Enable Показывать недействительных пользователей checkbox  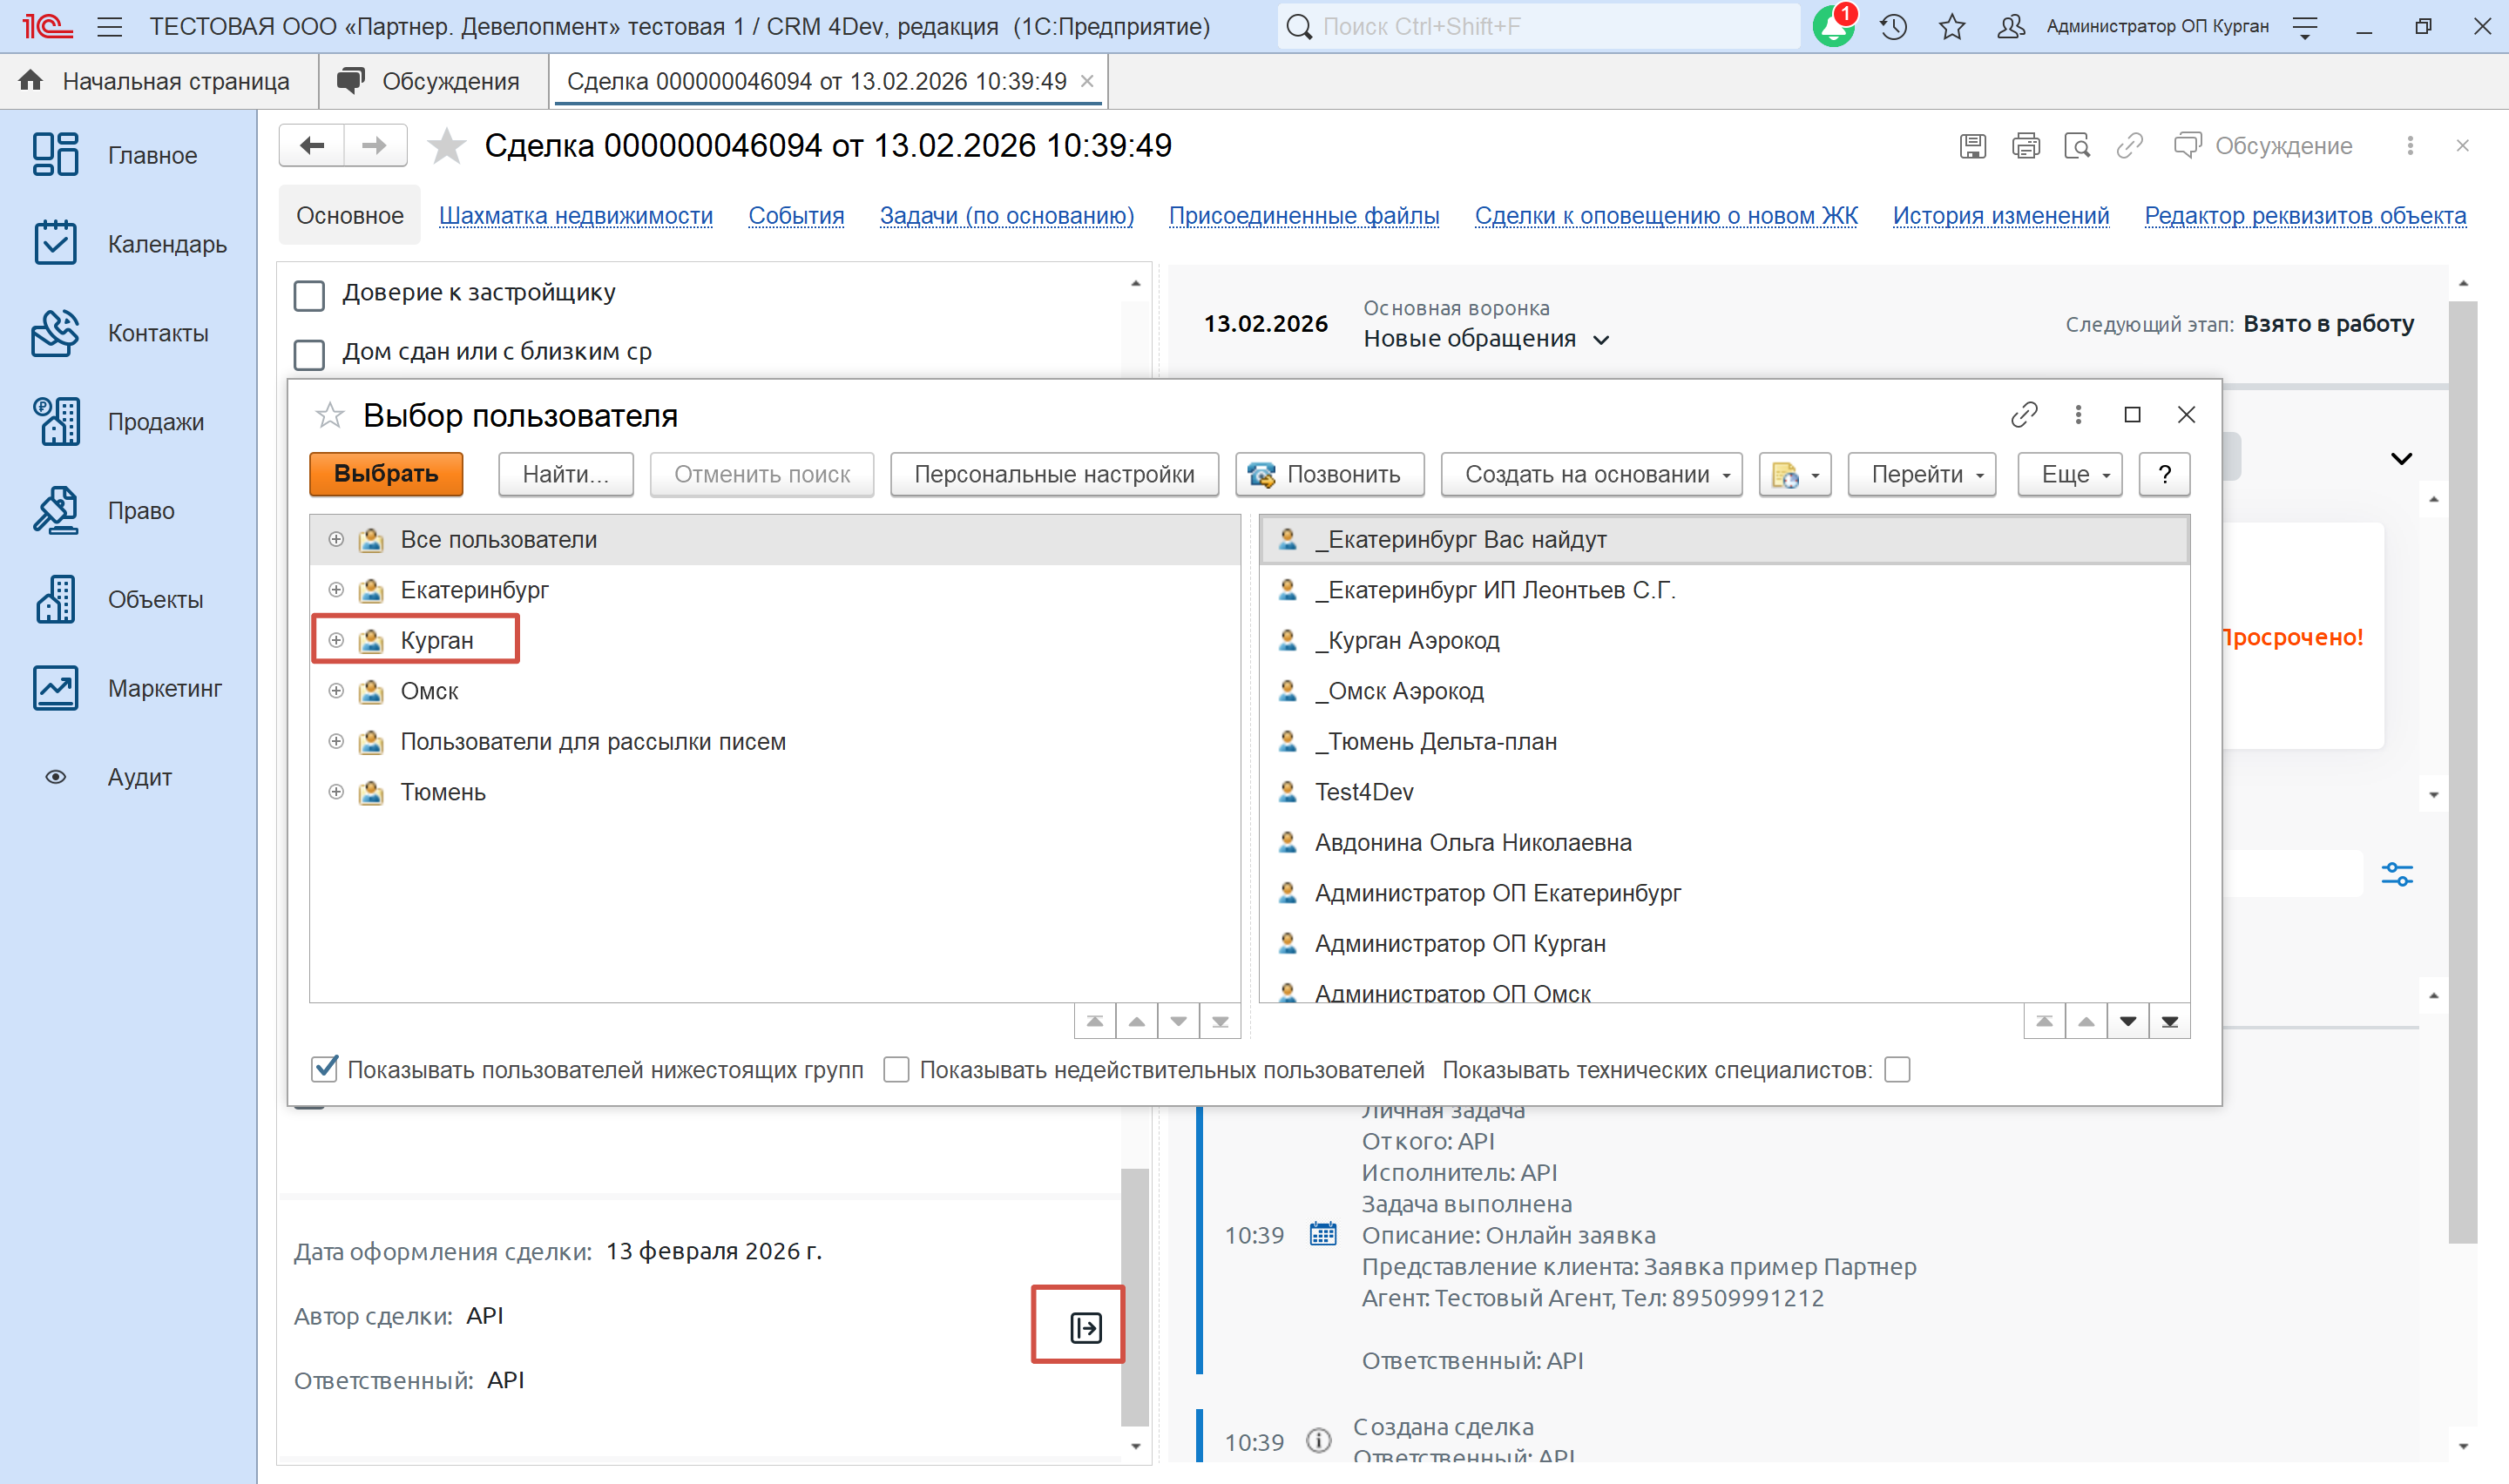[x=896, y=1069]
